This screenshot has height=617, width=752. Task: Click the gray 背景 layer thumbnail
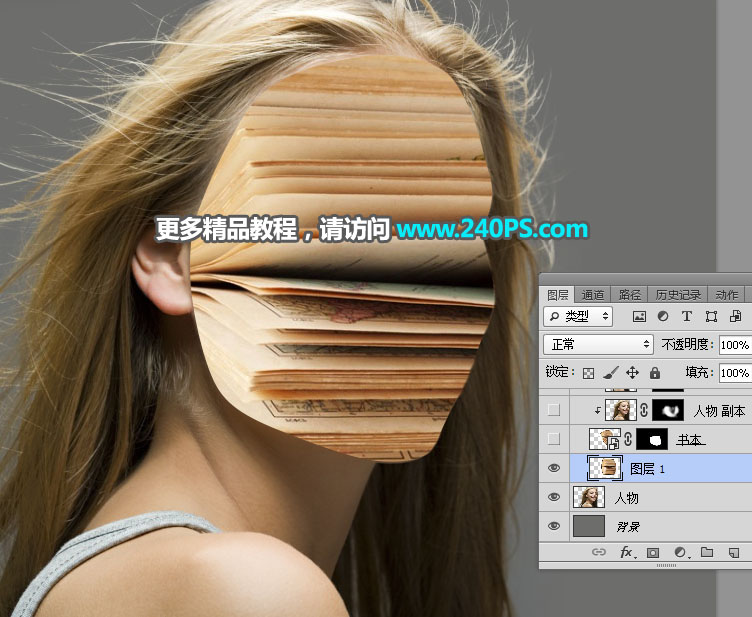pos(589,526)
